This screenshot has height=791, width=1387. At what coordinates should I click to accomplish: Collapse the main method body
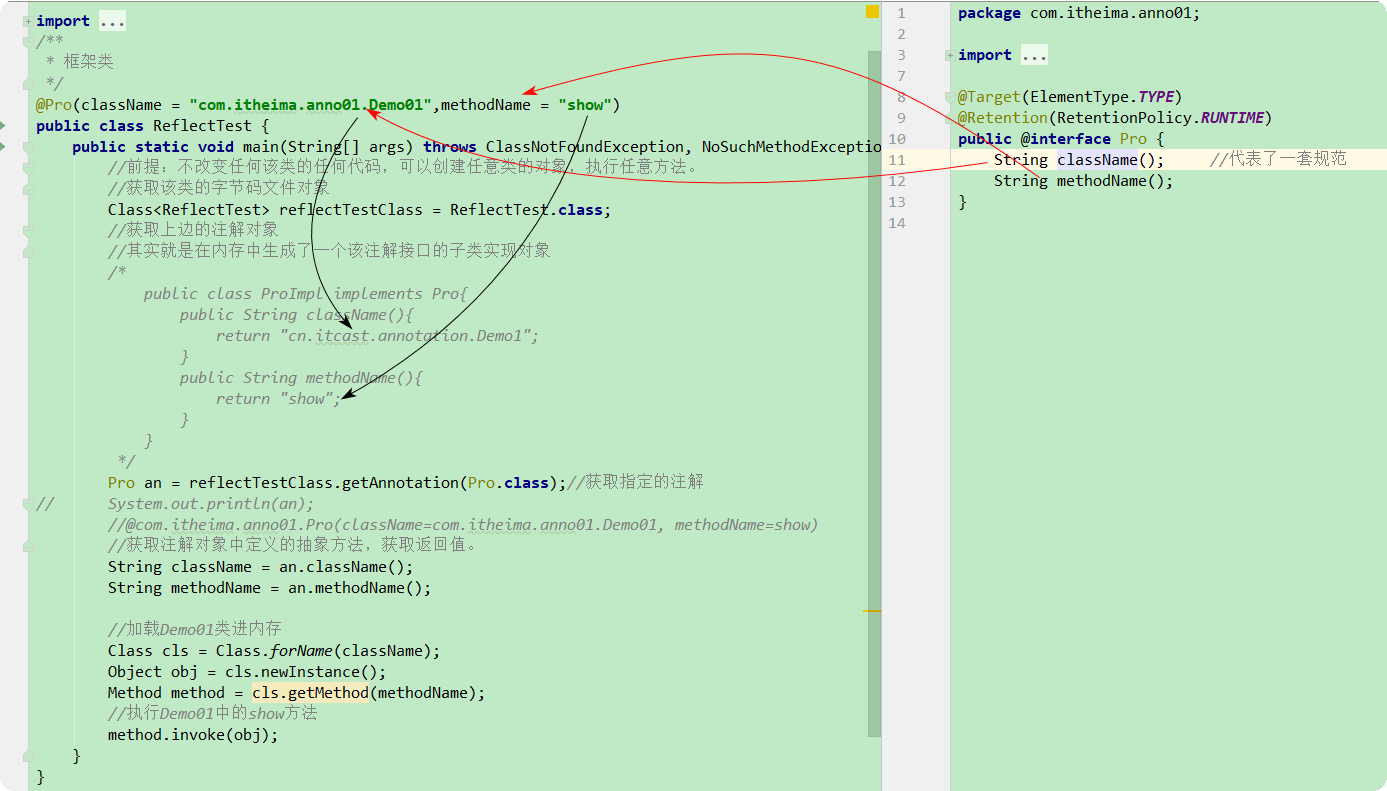[x=28, y=147]
